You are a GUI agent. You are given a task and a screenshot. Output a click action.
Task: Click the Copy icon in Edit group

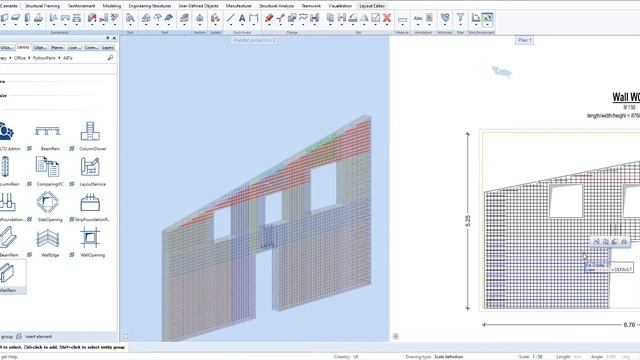click(x=330, y=18)
